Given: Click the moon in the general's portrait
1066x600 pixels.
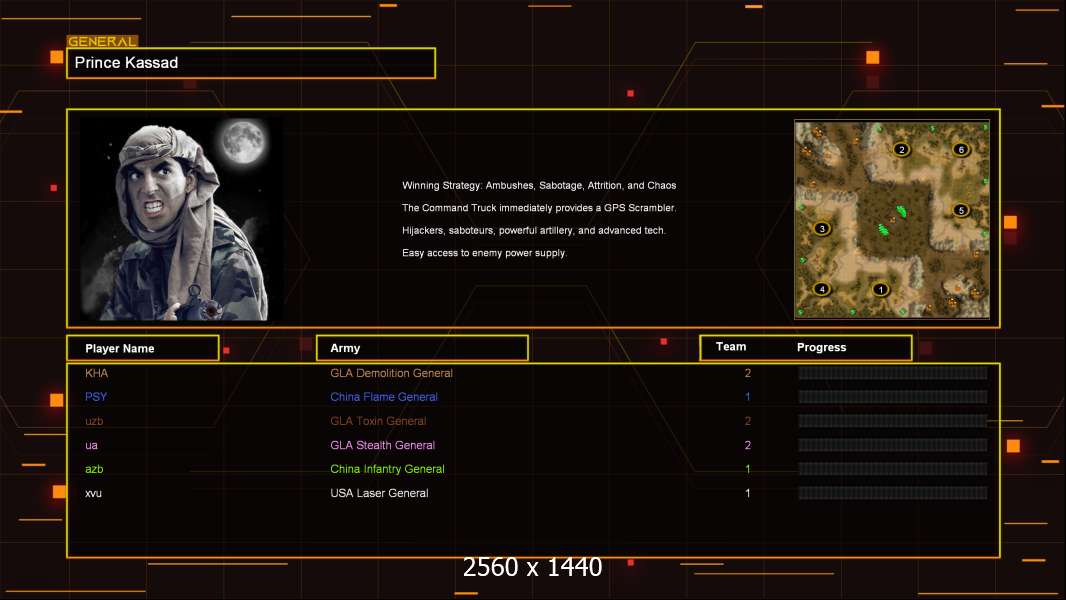Looking at the screenshot, I should click(241, 142).
